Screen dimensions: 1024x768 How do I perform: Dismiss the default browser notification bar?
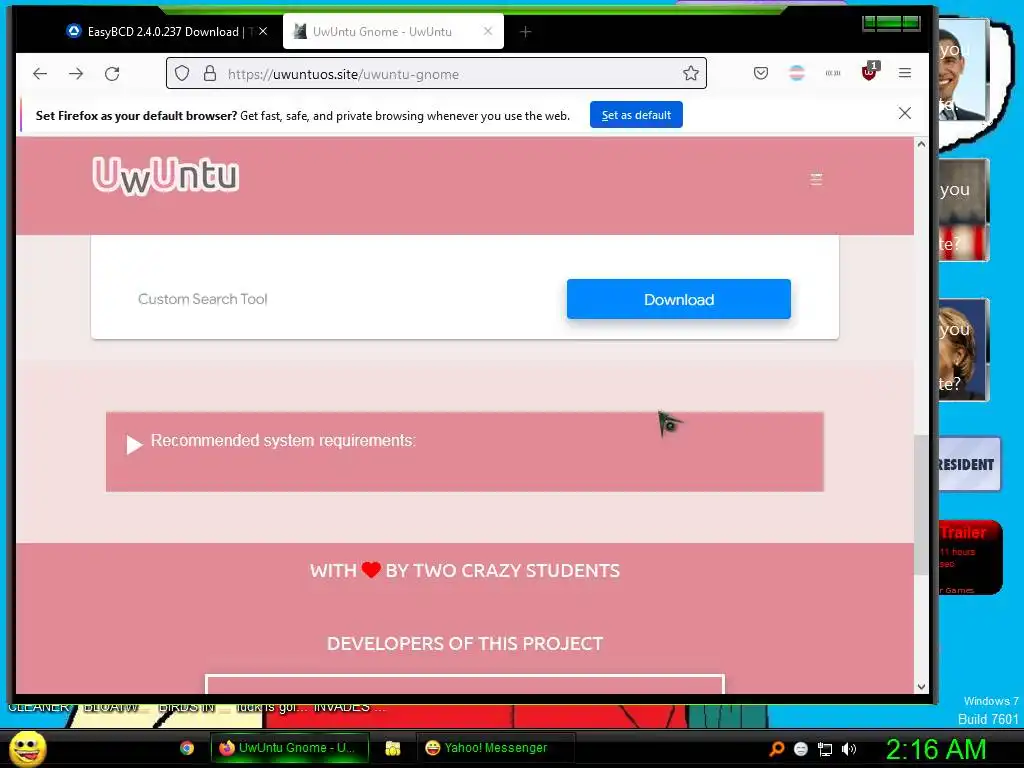904,114
